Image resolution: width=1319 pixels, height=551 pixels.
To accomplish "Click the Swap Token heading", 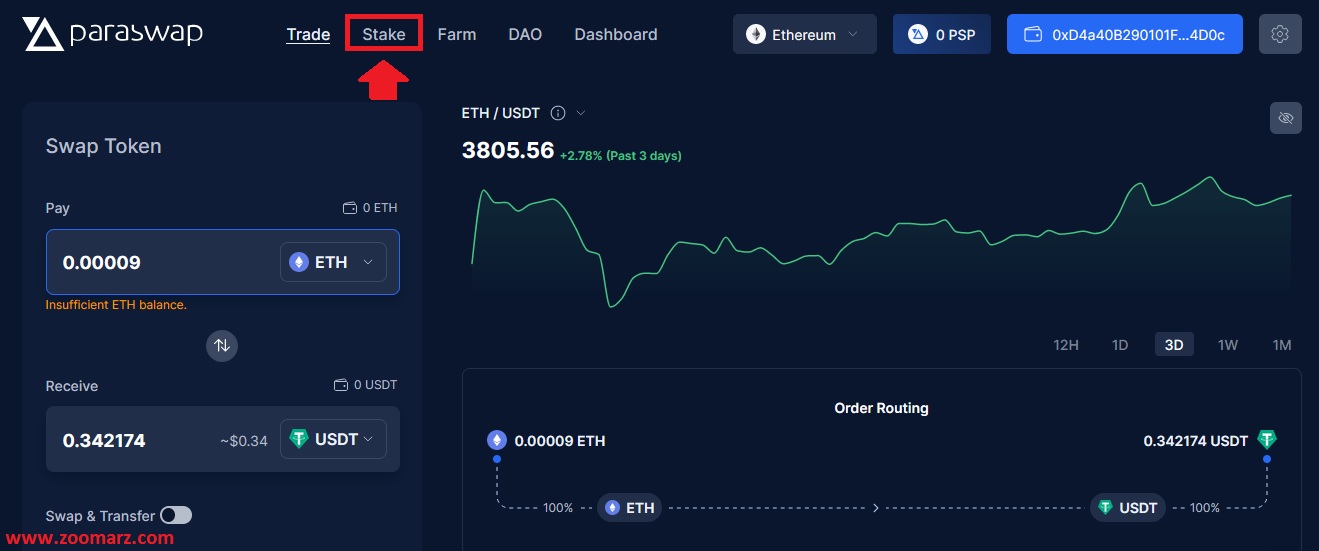I will (x=104, y=146).
